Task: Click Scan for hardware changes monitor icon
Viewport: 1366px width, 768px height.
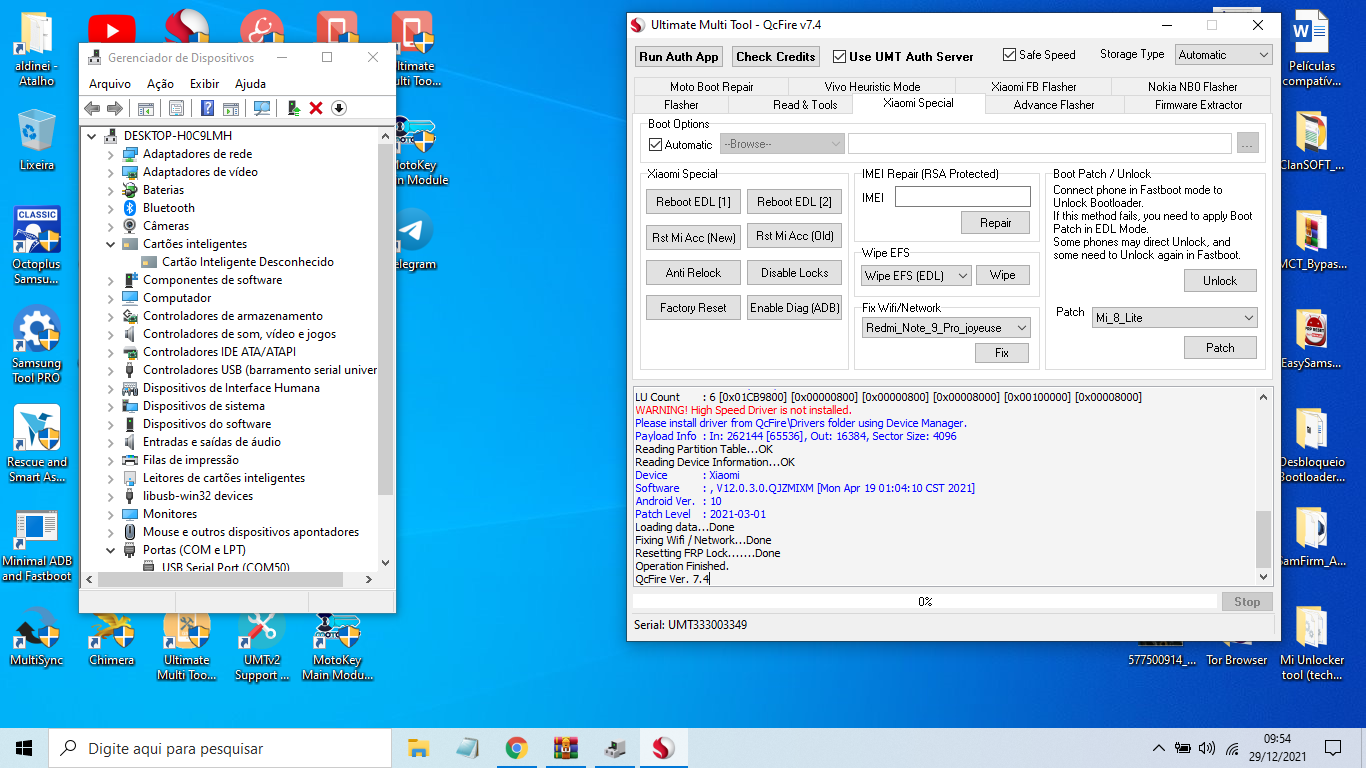Action: [x=262, y=108]
